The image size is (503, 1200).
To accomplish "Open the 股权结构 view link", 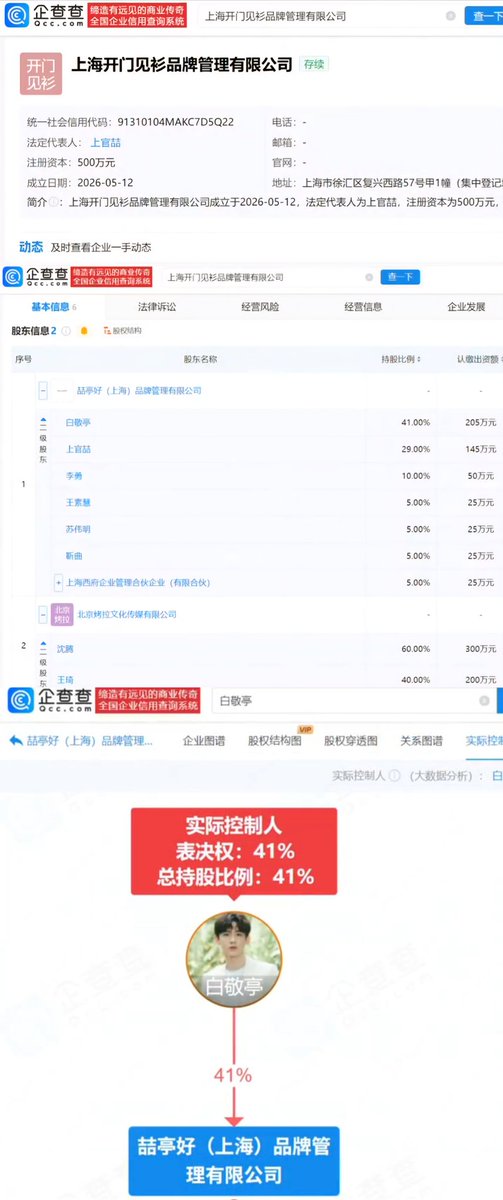I will (121, 330).
